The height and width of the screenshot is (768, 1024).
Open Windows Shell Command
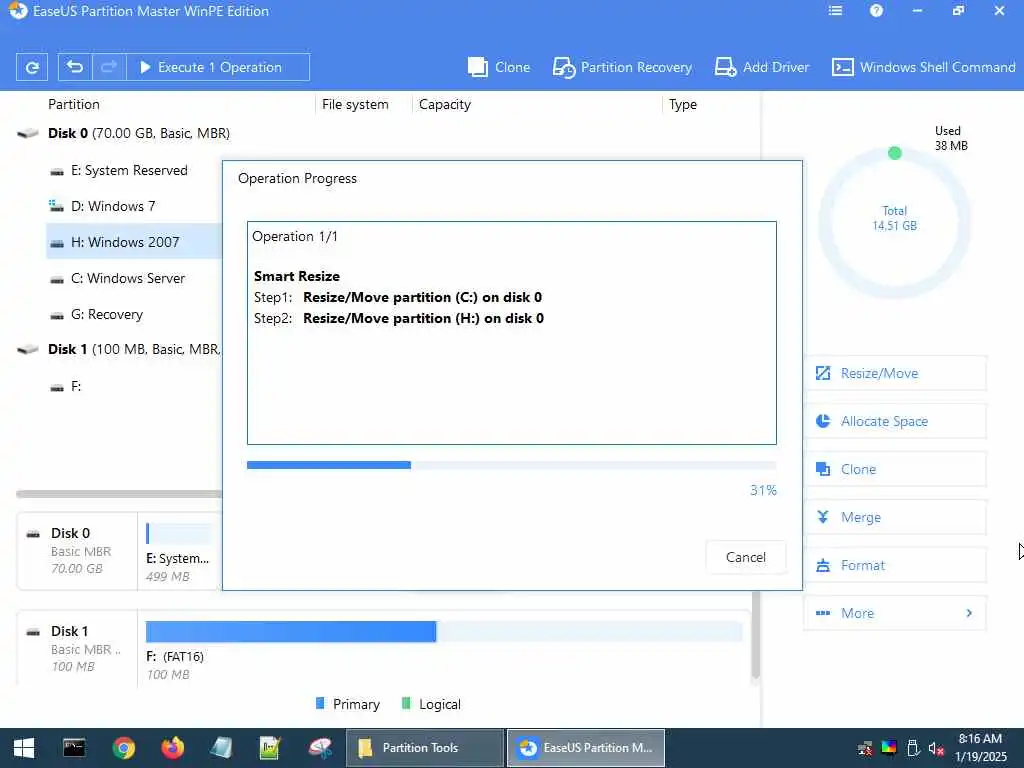coord(924,67)
